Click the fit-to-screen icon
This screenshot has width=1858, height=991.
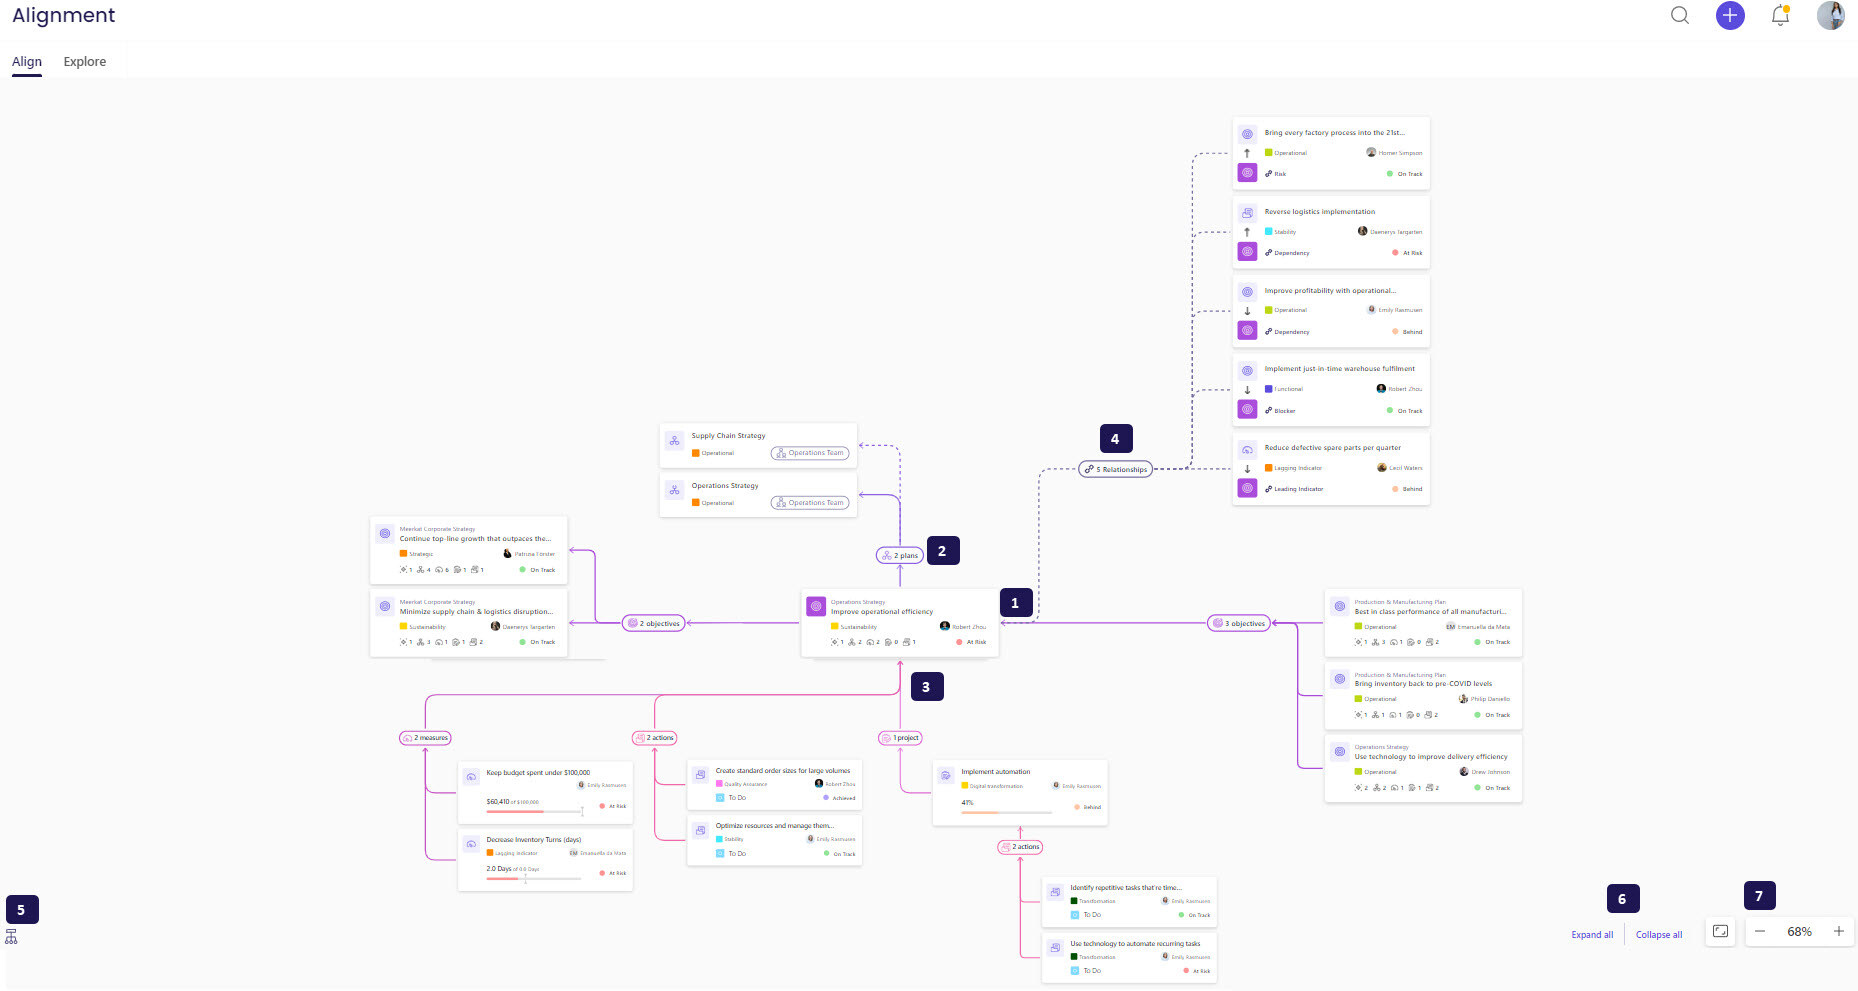coord(1720,931)
